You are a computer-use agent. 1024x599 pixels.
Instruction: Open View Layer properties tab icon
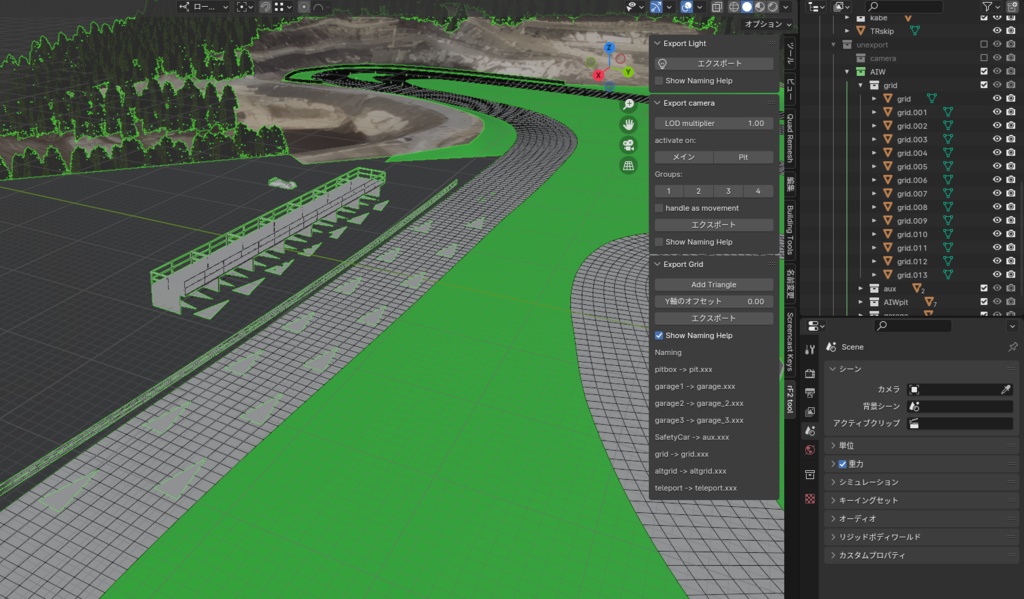click(x=810, y=412)
